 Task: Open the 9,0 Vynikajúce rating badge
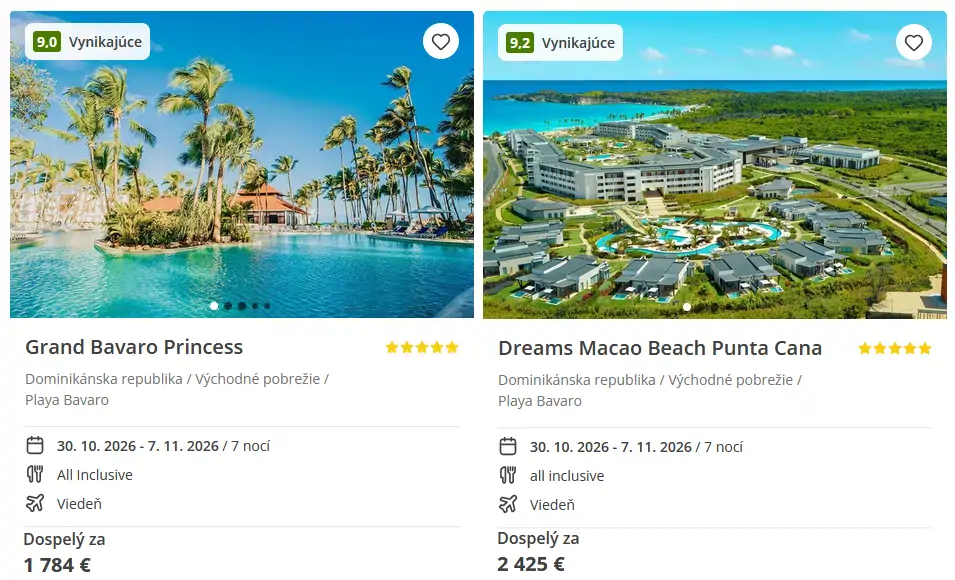pos(88,41)
